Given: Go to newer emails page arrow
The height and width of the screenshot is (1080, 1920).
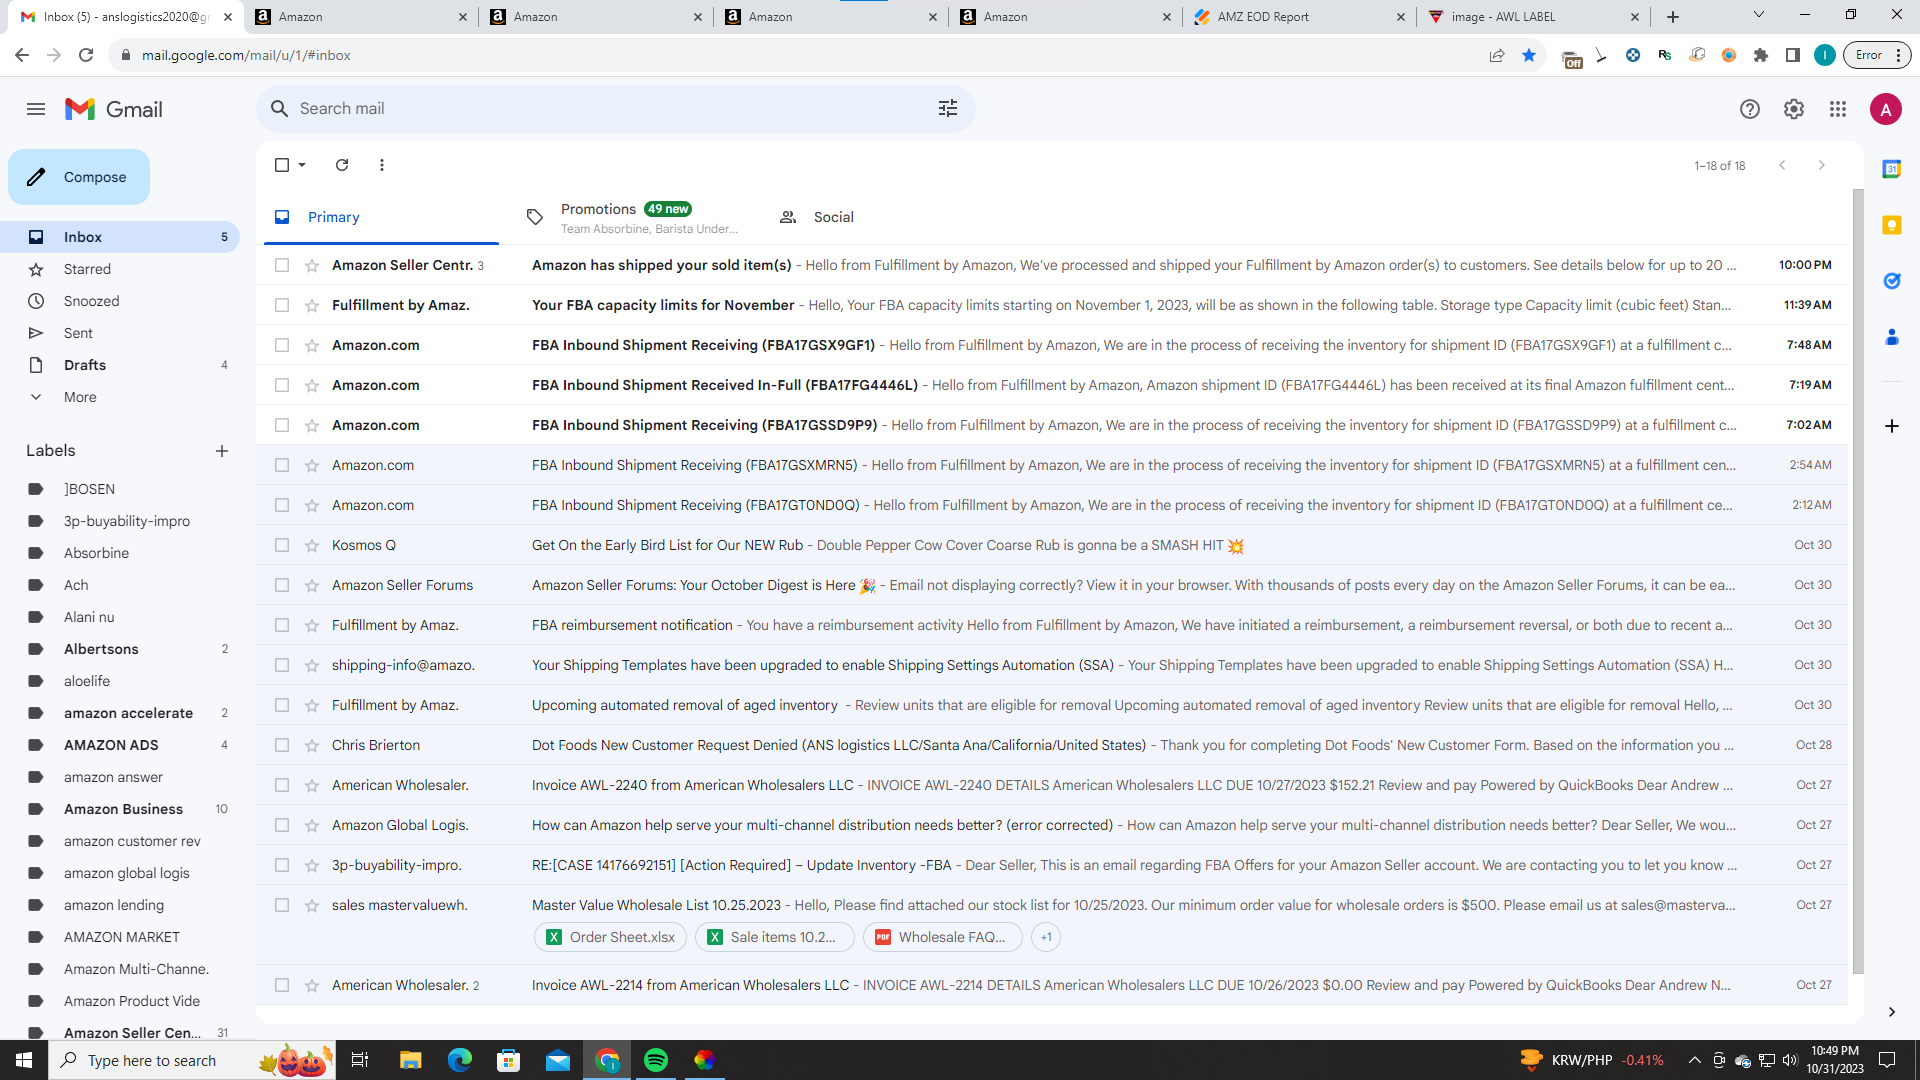Looking at the screenshot, I should point(1782,165).
